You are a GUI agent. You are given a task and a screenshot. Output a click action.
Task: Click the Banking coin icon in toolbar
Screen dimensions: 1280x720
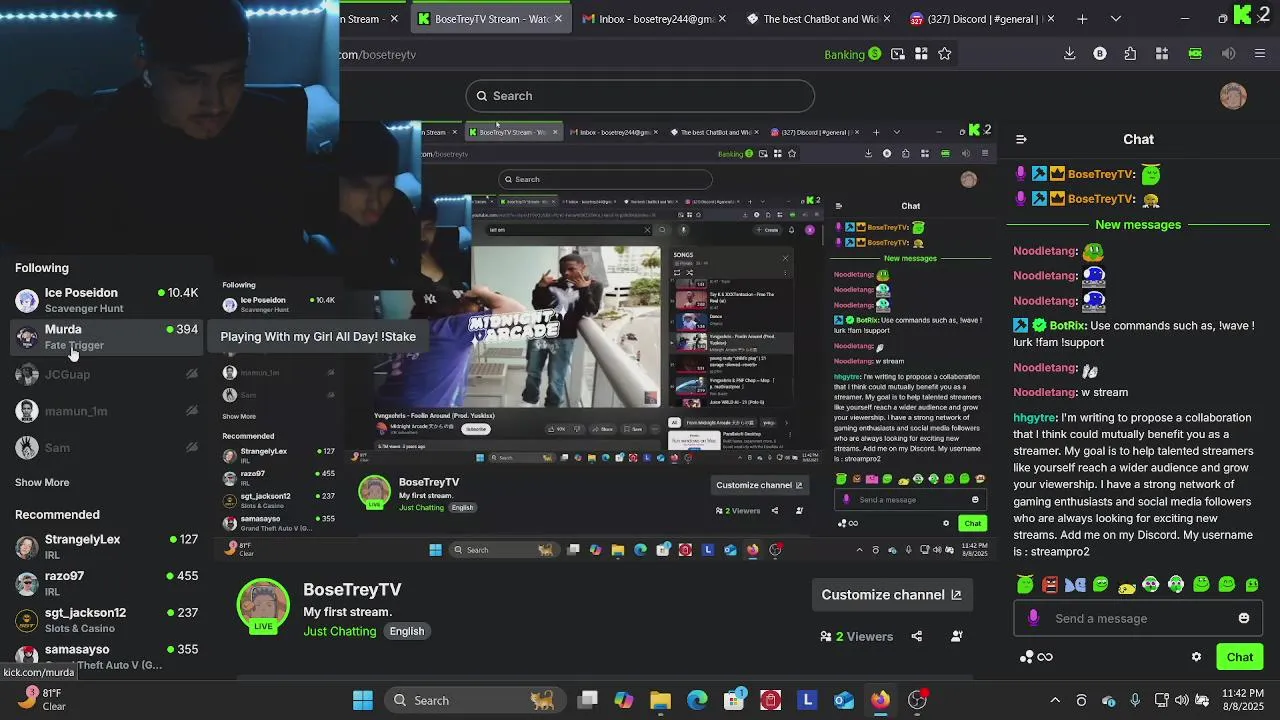[875, 54]
